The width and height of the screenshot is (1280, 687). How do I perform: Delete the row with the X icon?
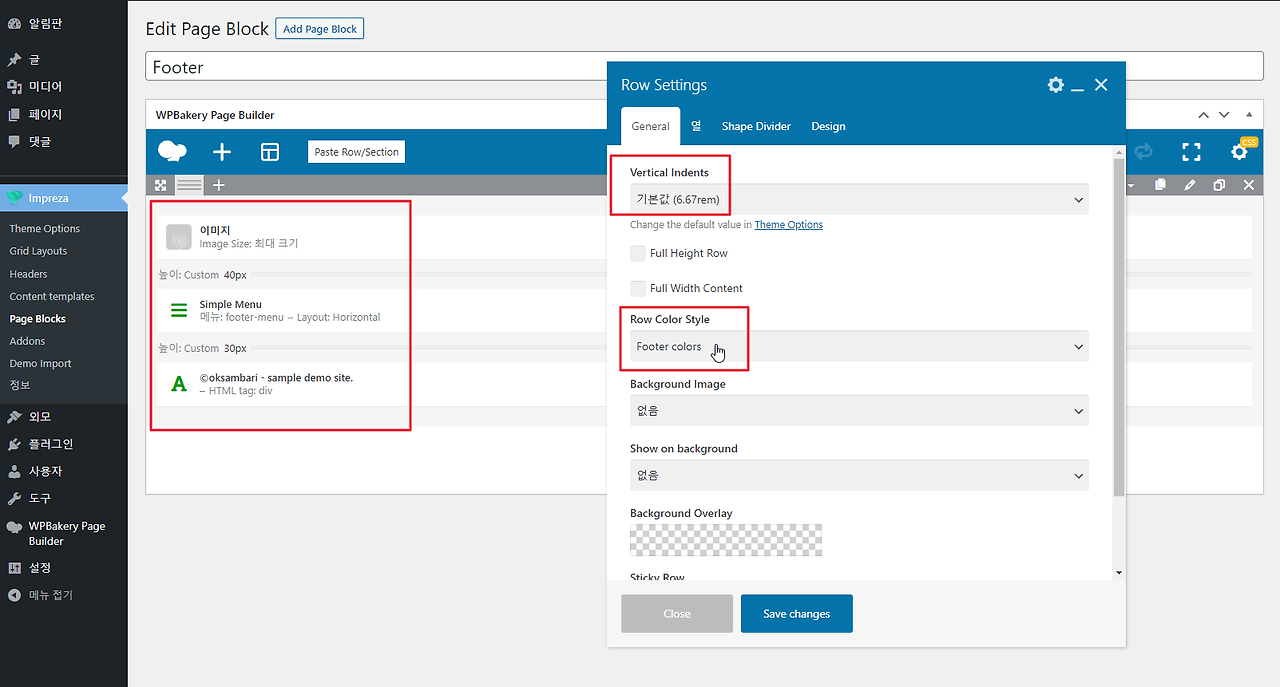1248,185
